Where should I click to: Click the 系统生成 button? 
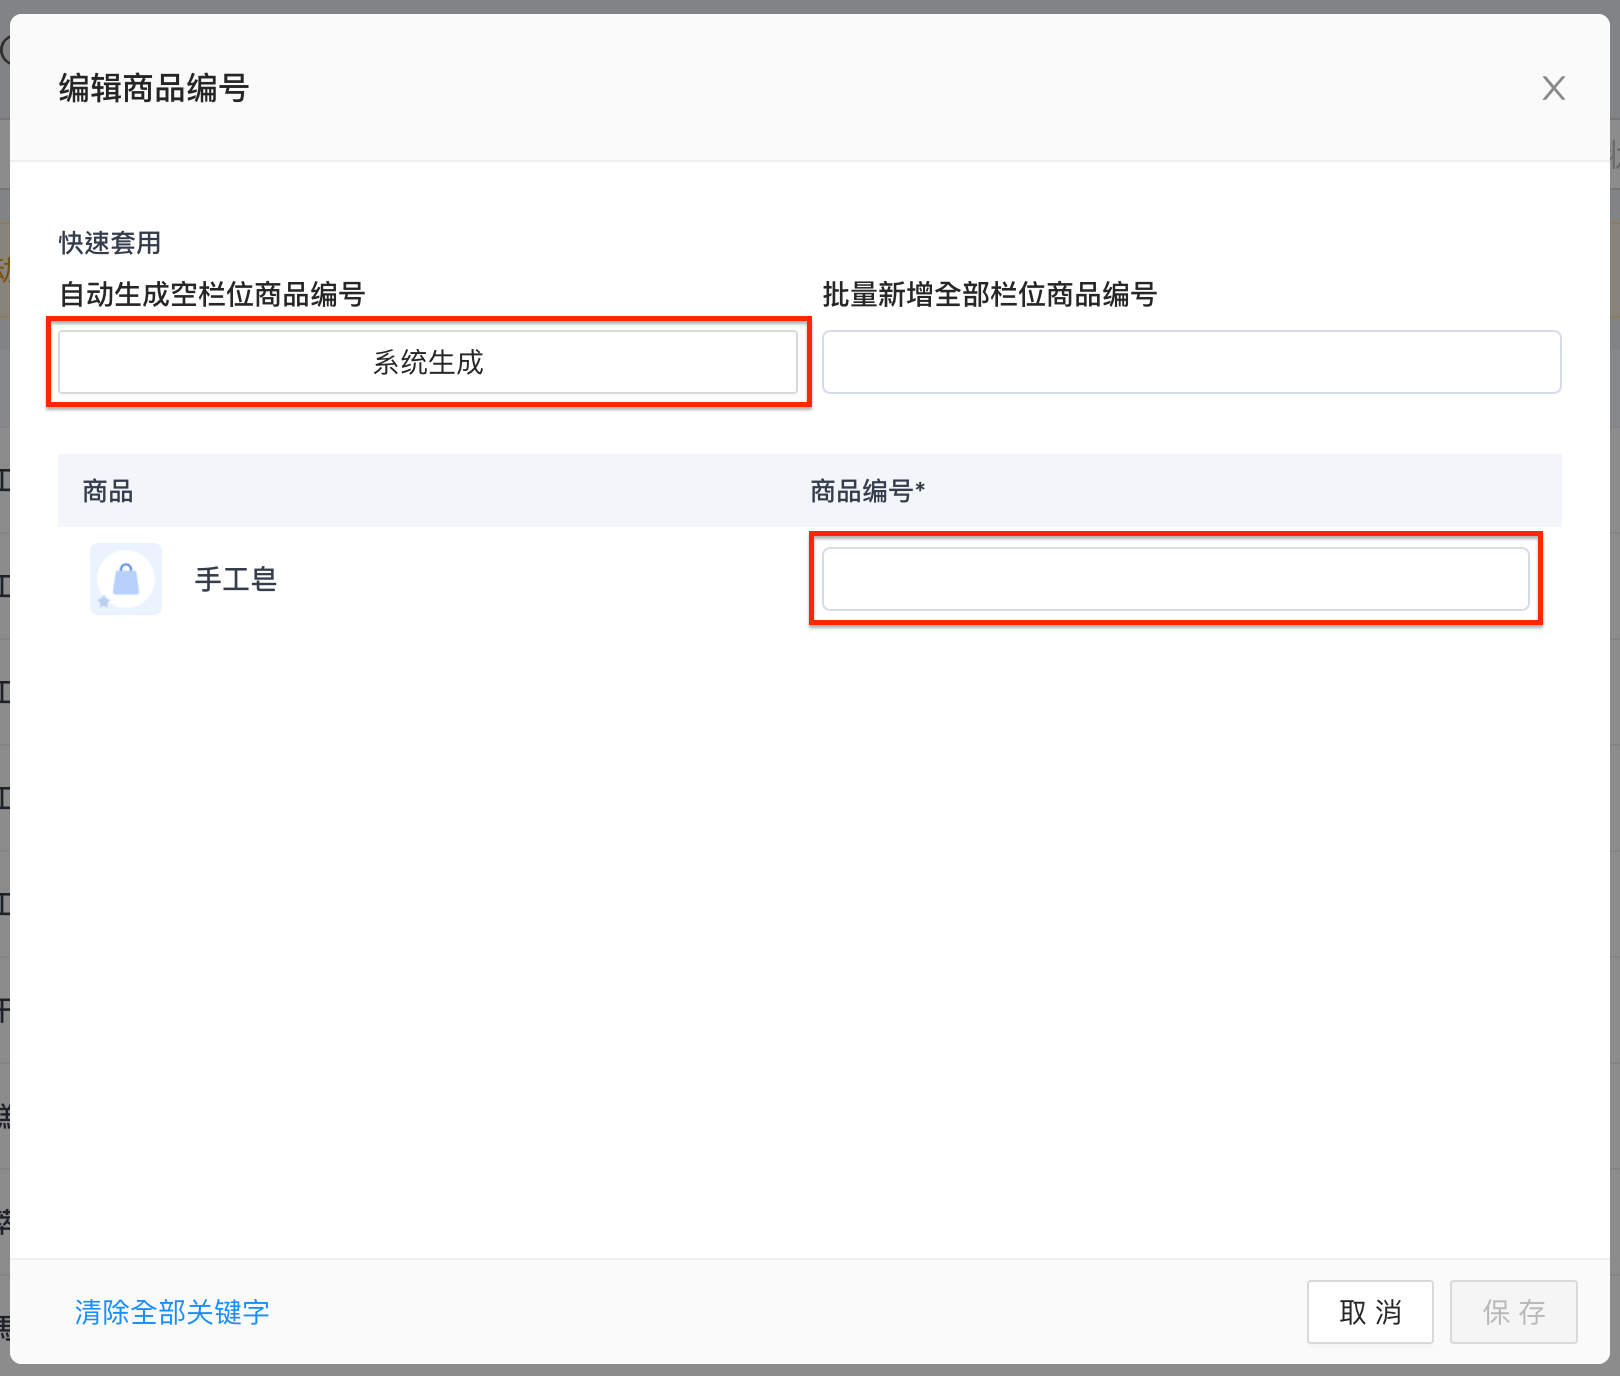(x=428, y=362)
